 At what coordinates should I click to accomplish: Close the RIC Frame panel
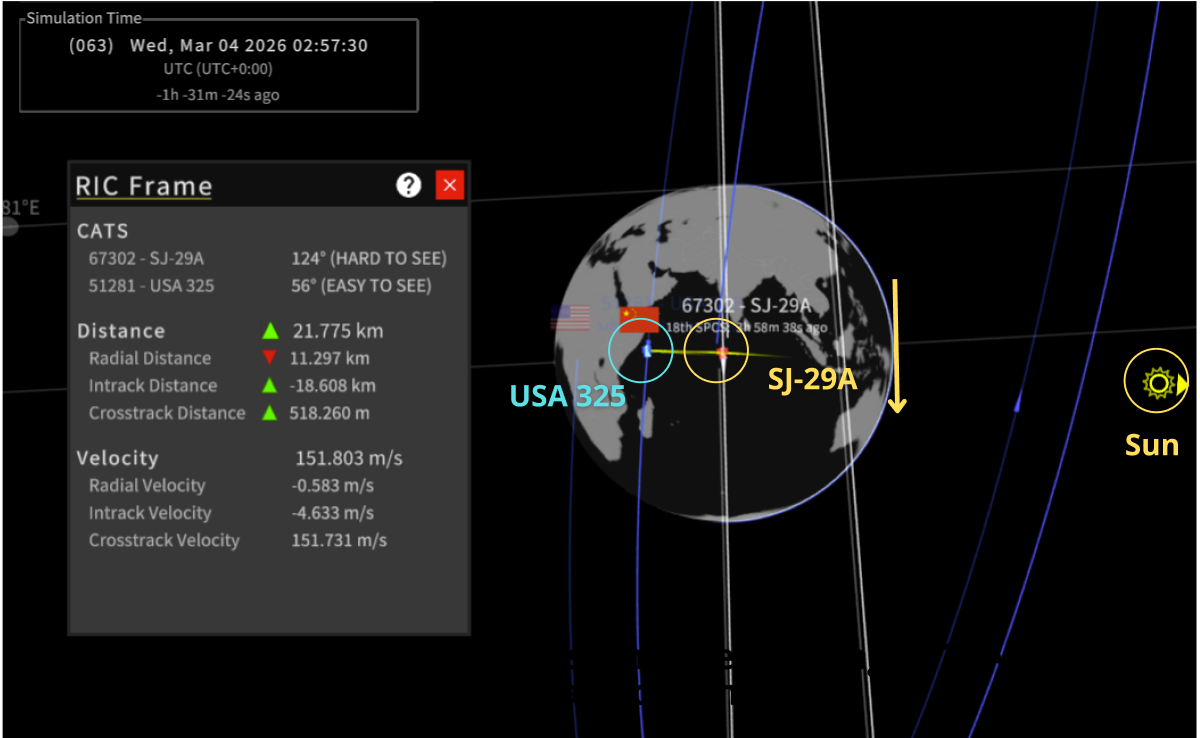[449, 185]
